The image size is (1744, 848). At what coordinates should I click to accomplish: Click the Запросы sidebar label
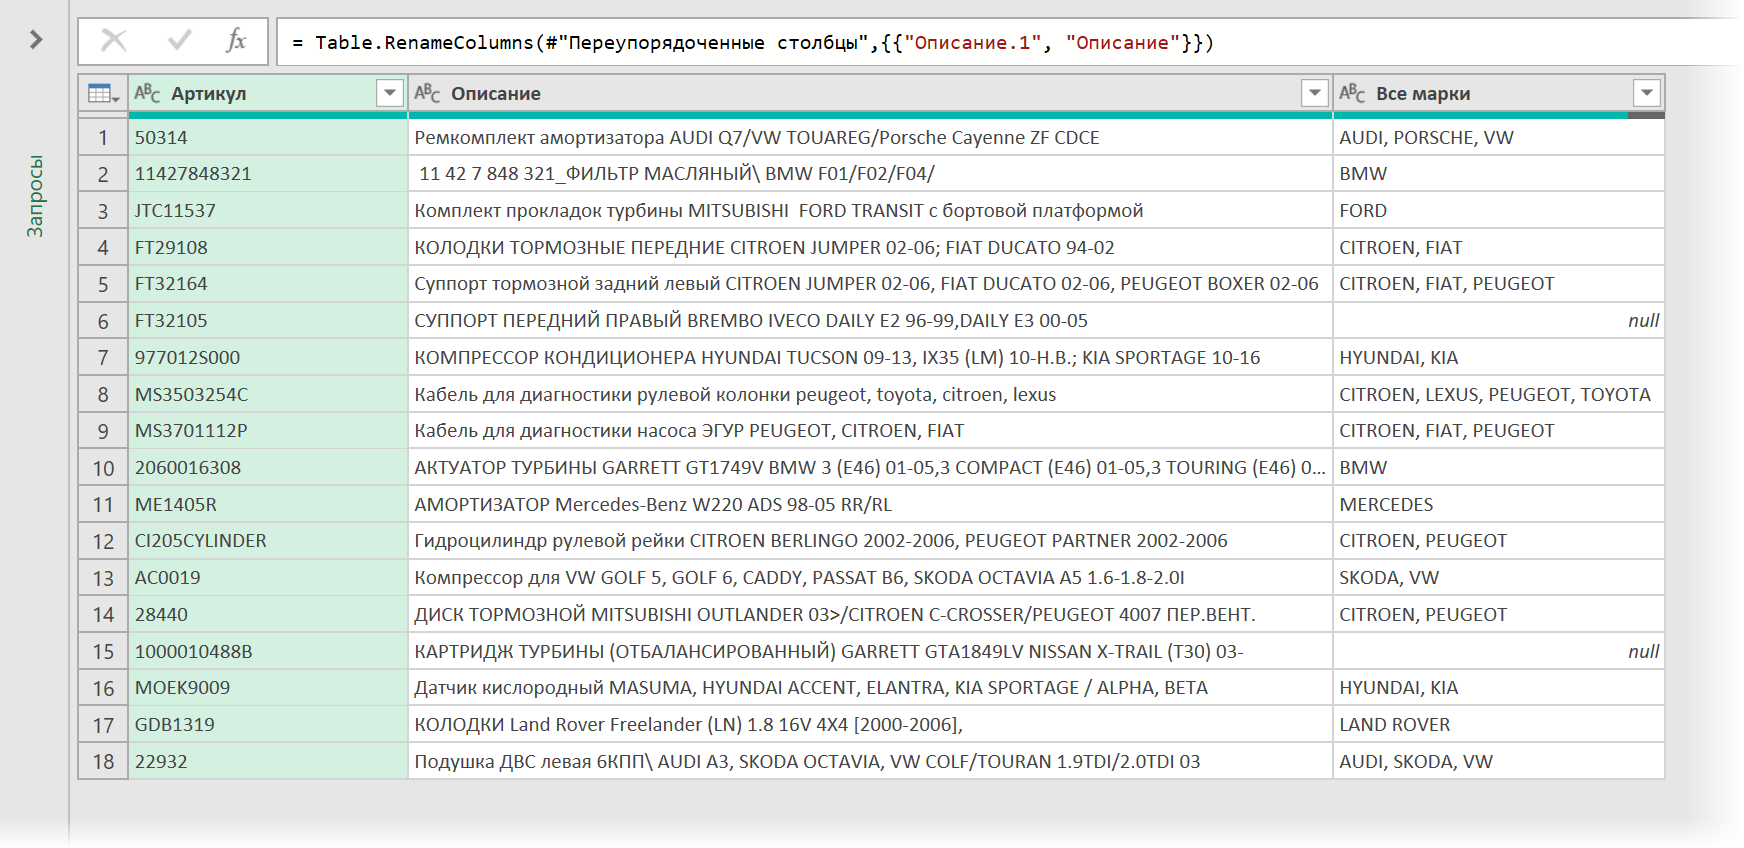35,196
